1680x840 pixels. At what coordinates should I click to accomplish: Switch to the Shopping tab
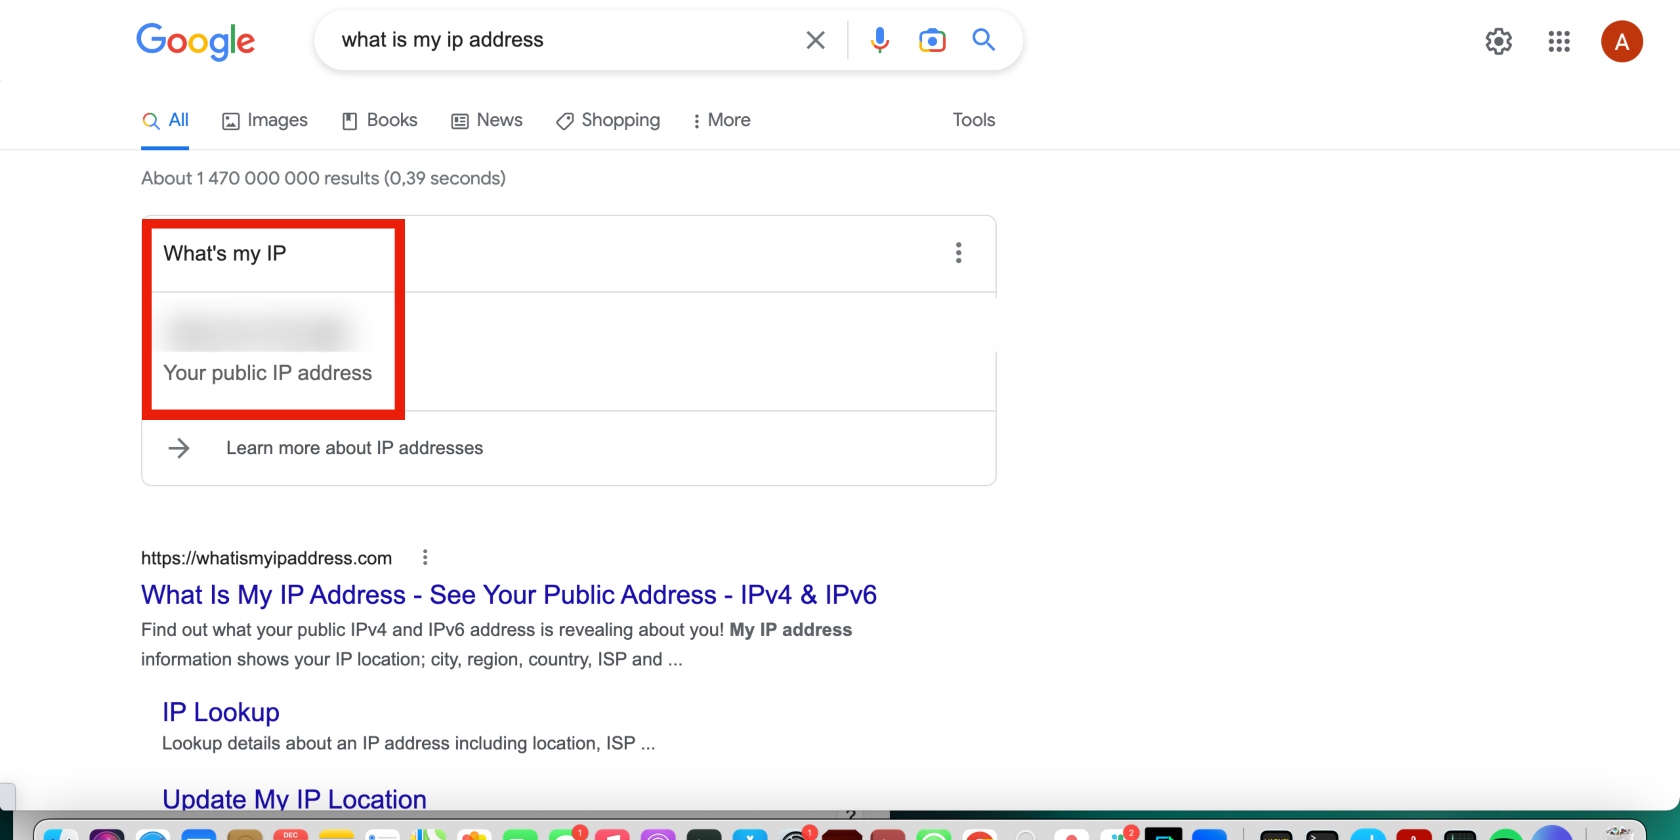pyautogui.click(x=608, y=120)
